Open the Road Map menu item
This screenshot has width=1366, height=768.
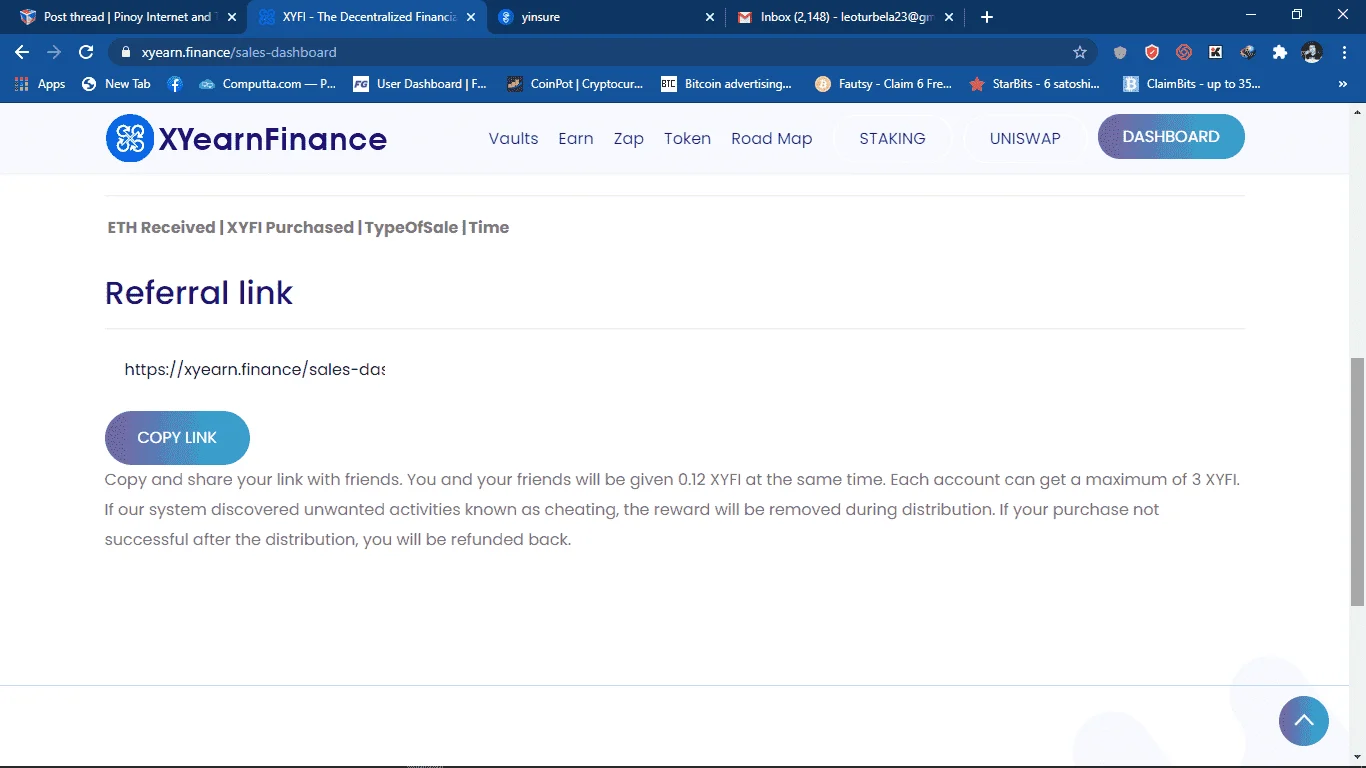pyautogui.click(x=772, y=139)
